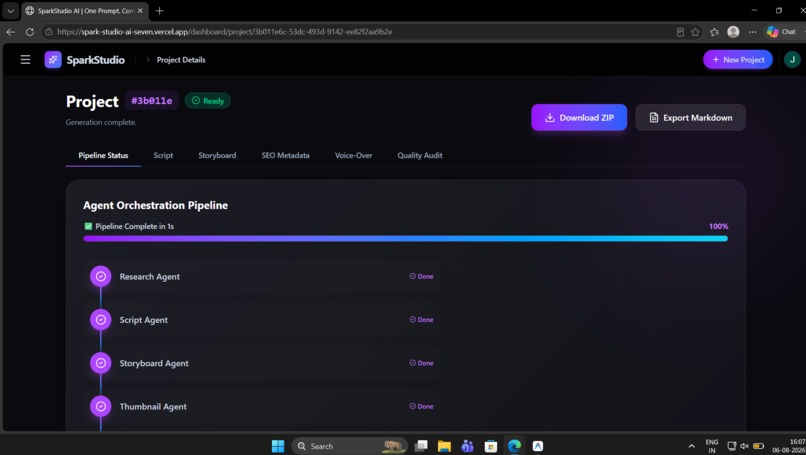The height and width of the screenshot is (455, 806).
Task: Open Microsoft Edge from the taskbar
Action: tap(514, 446)
